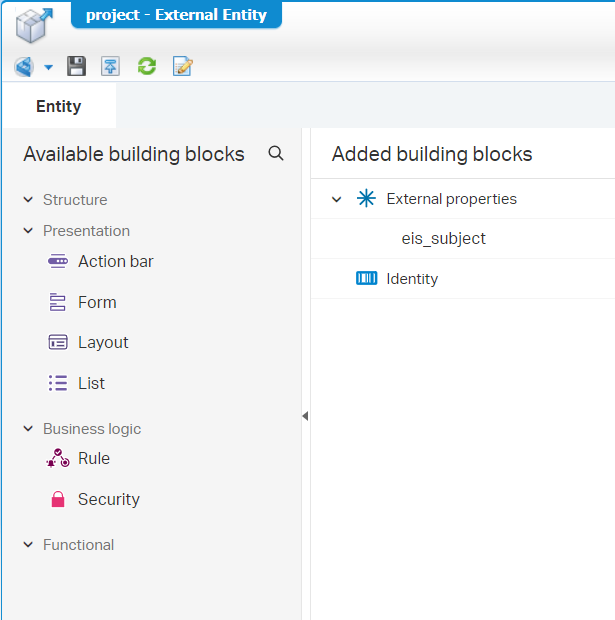Click the blue cube toolbar icon
Image resolution: width=615 pixels, height=620 pixels.
[x=24, y=67]
